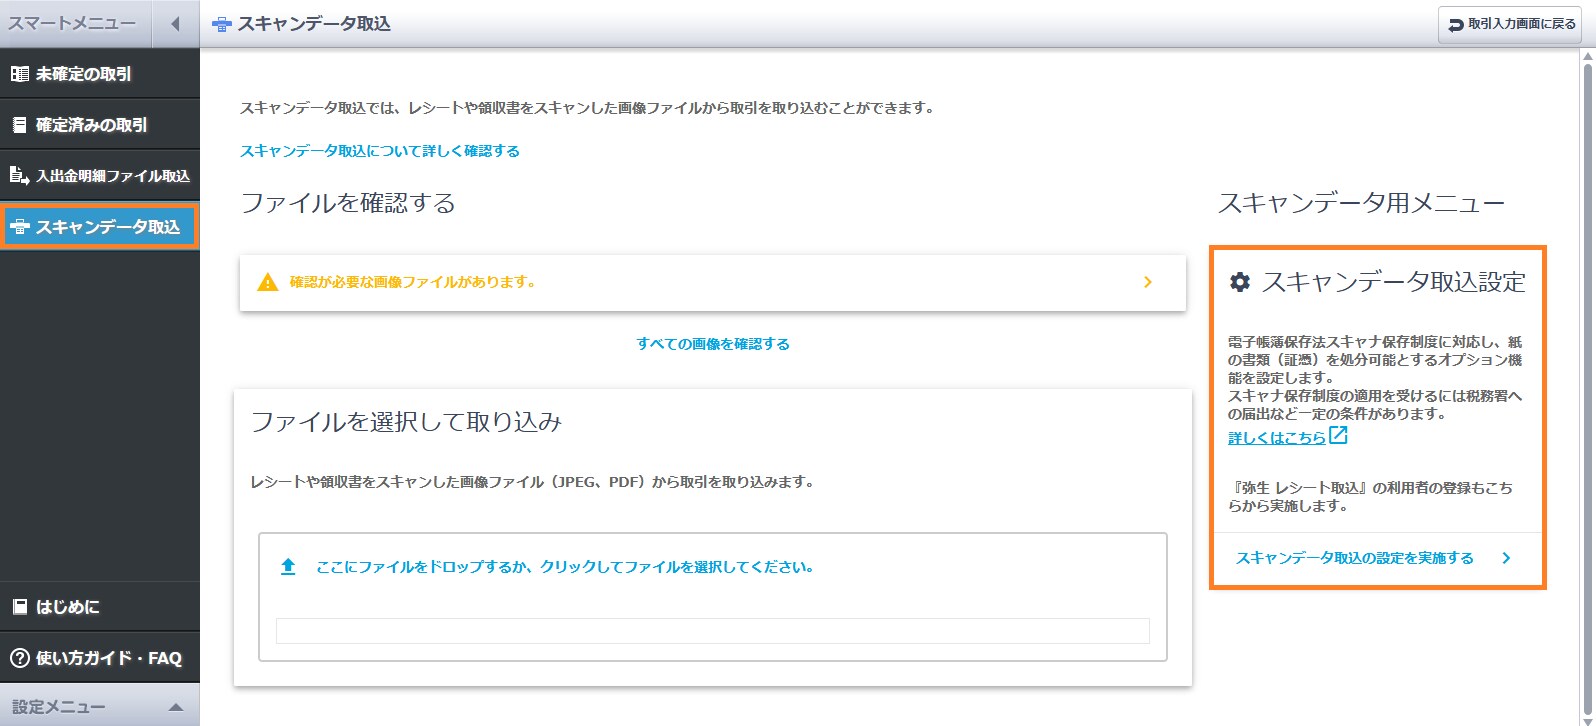Click the ファイルを選択して取り込み heading
Image resolution: width=1596 pixels, height=726 pixels.
(406, 422)
